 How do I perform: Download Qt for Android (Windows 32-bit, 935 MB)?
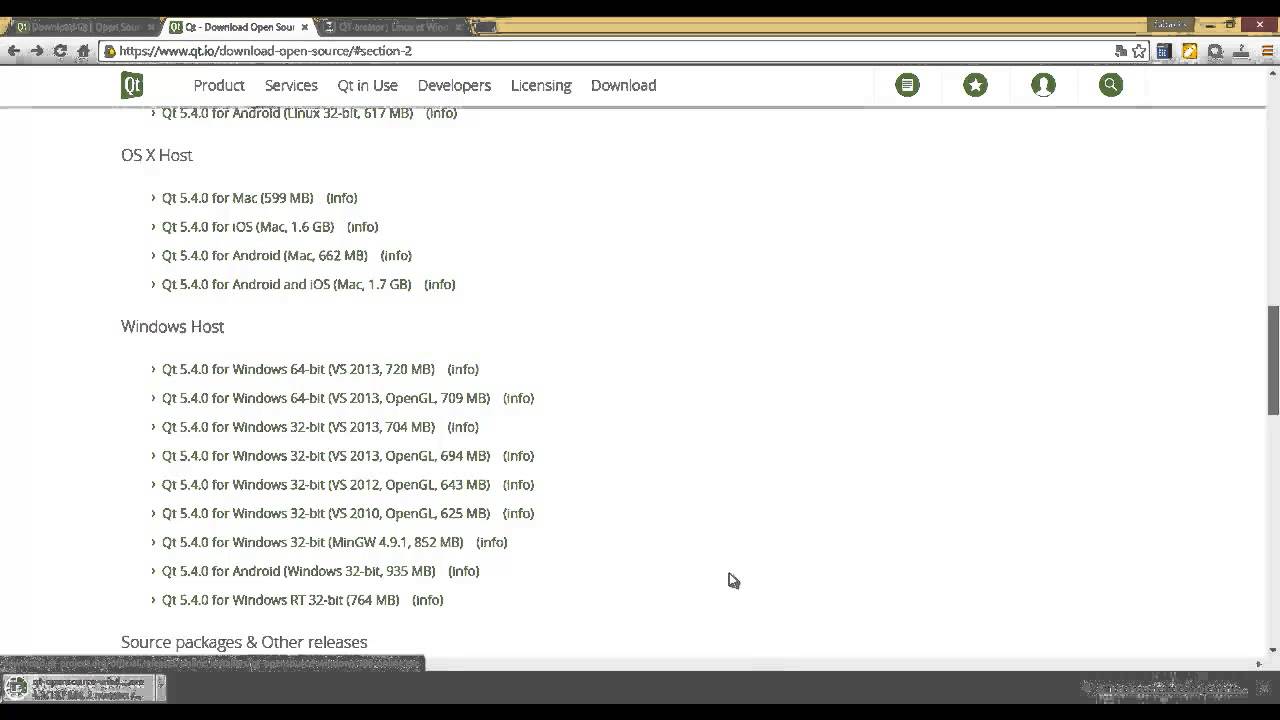(x=299, y=572)
